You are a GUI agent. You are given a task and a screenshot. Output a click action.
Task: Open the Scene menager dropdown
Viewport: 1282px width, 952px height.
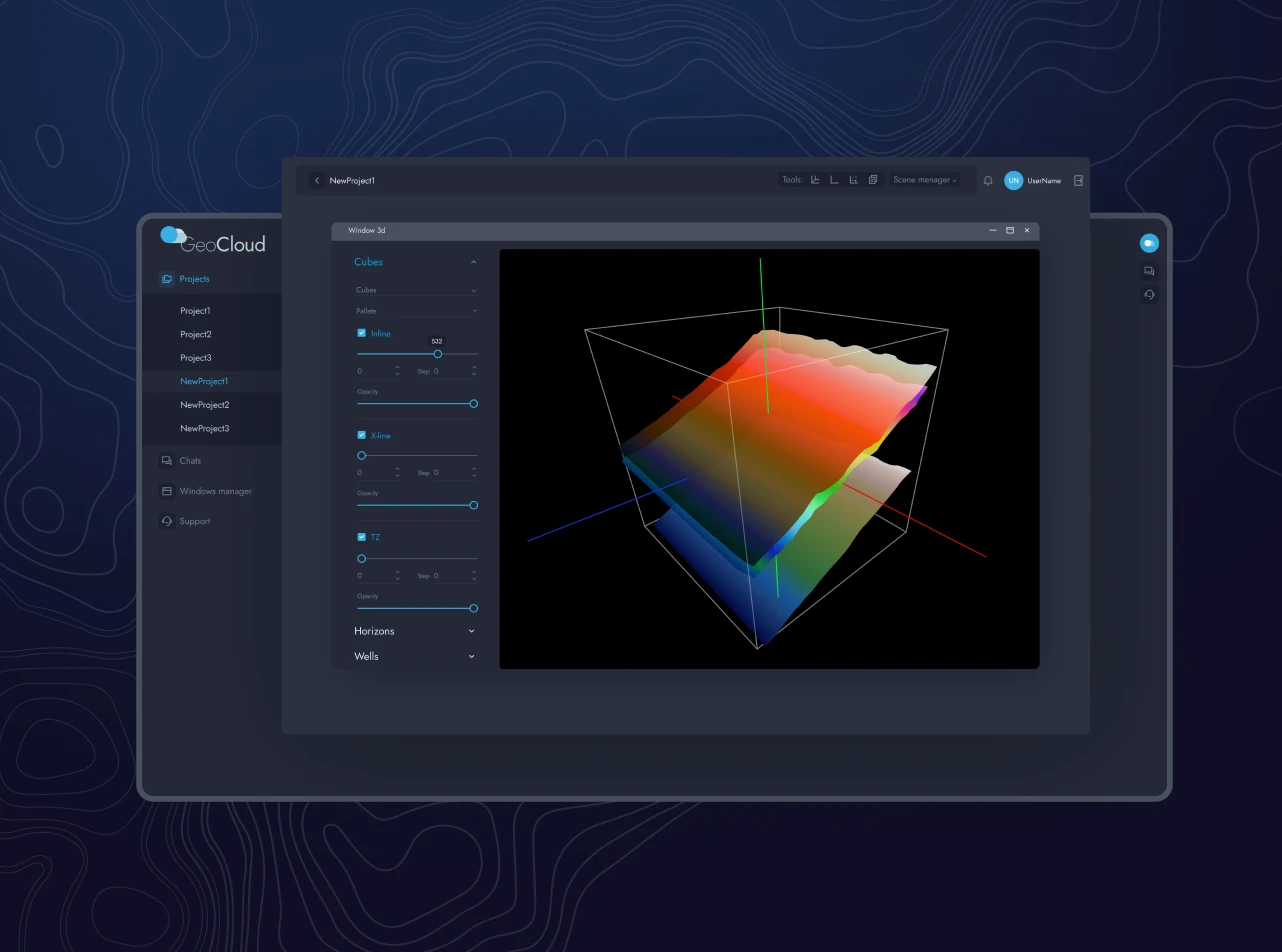(x=925, y=180)
